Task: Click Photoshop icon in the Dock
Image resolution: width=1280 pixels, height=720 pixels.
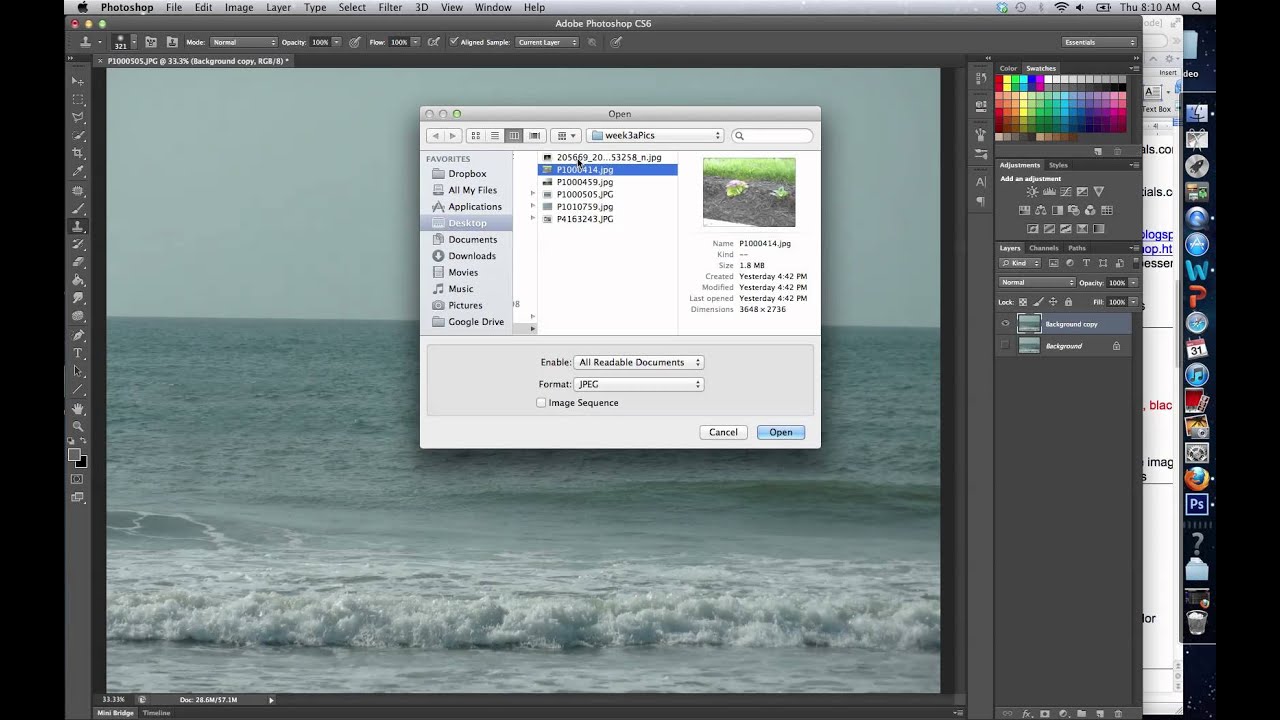Action: click(x=1197, y=505)
